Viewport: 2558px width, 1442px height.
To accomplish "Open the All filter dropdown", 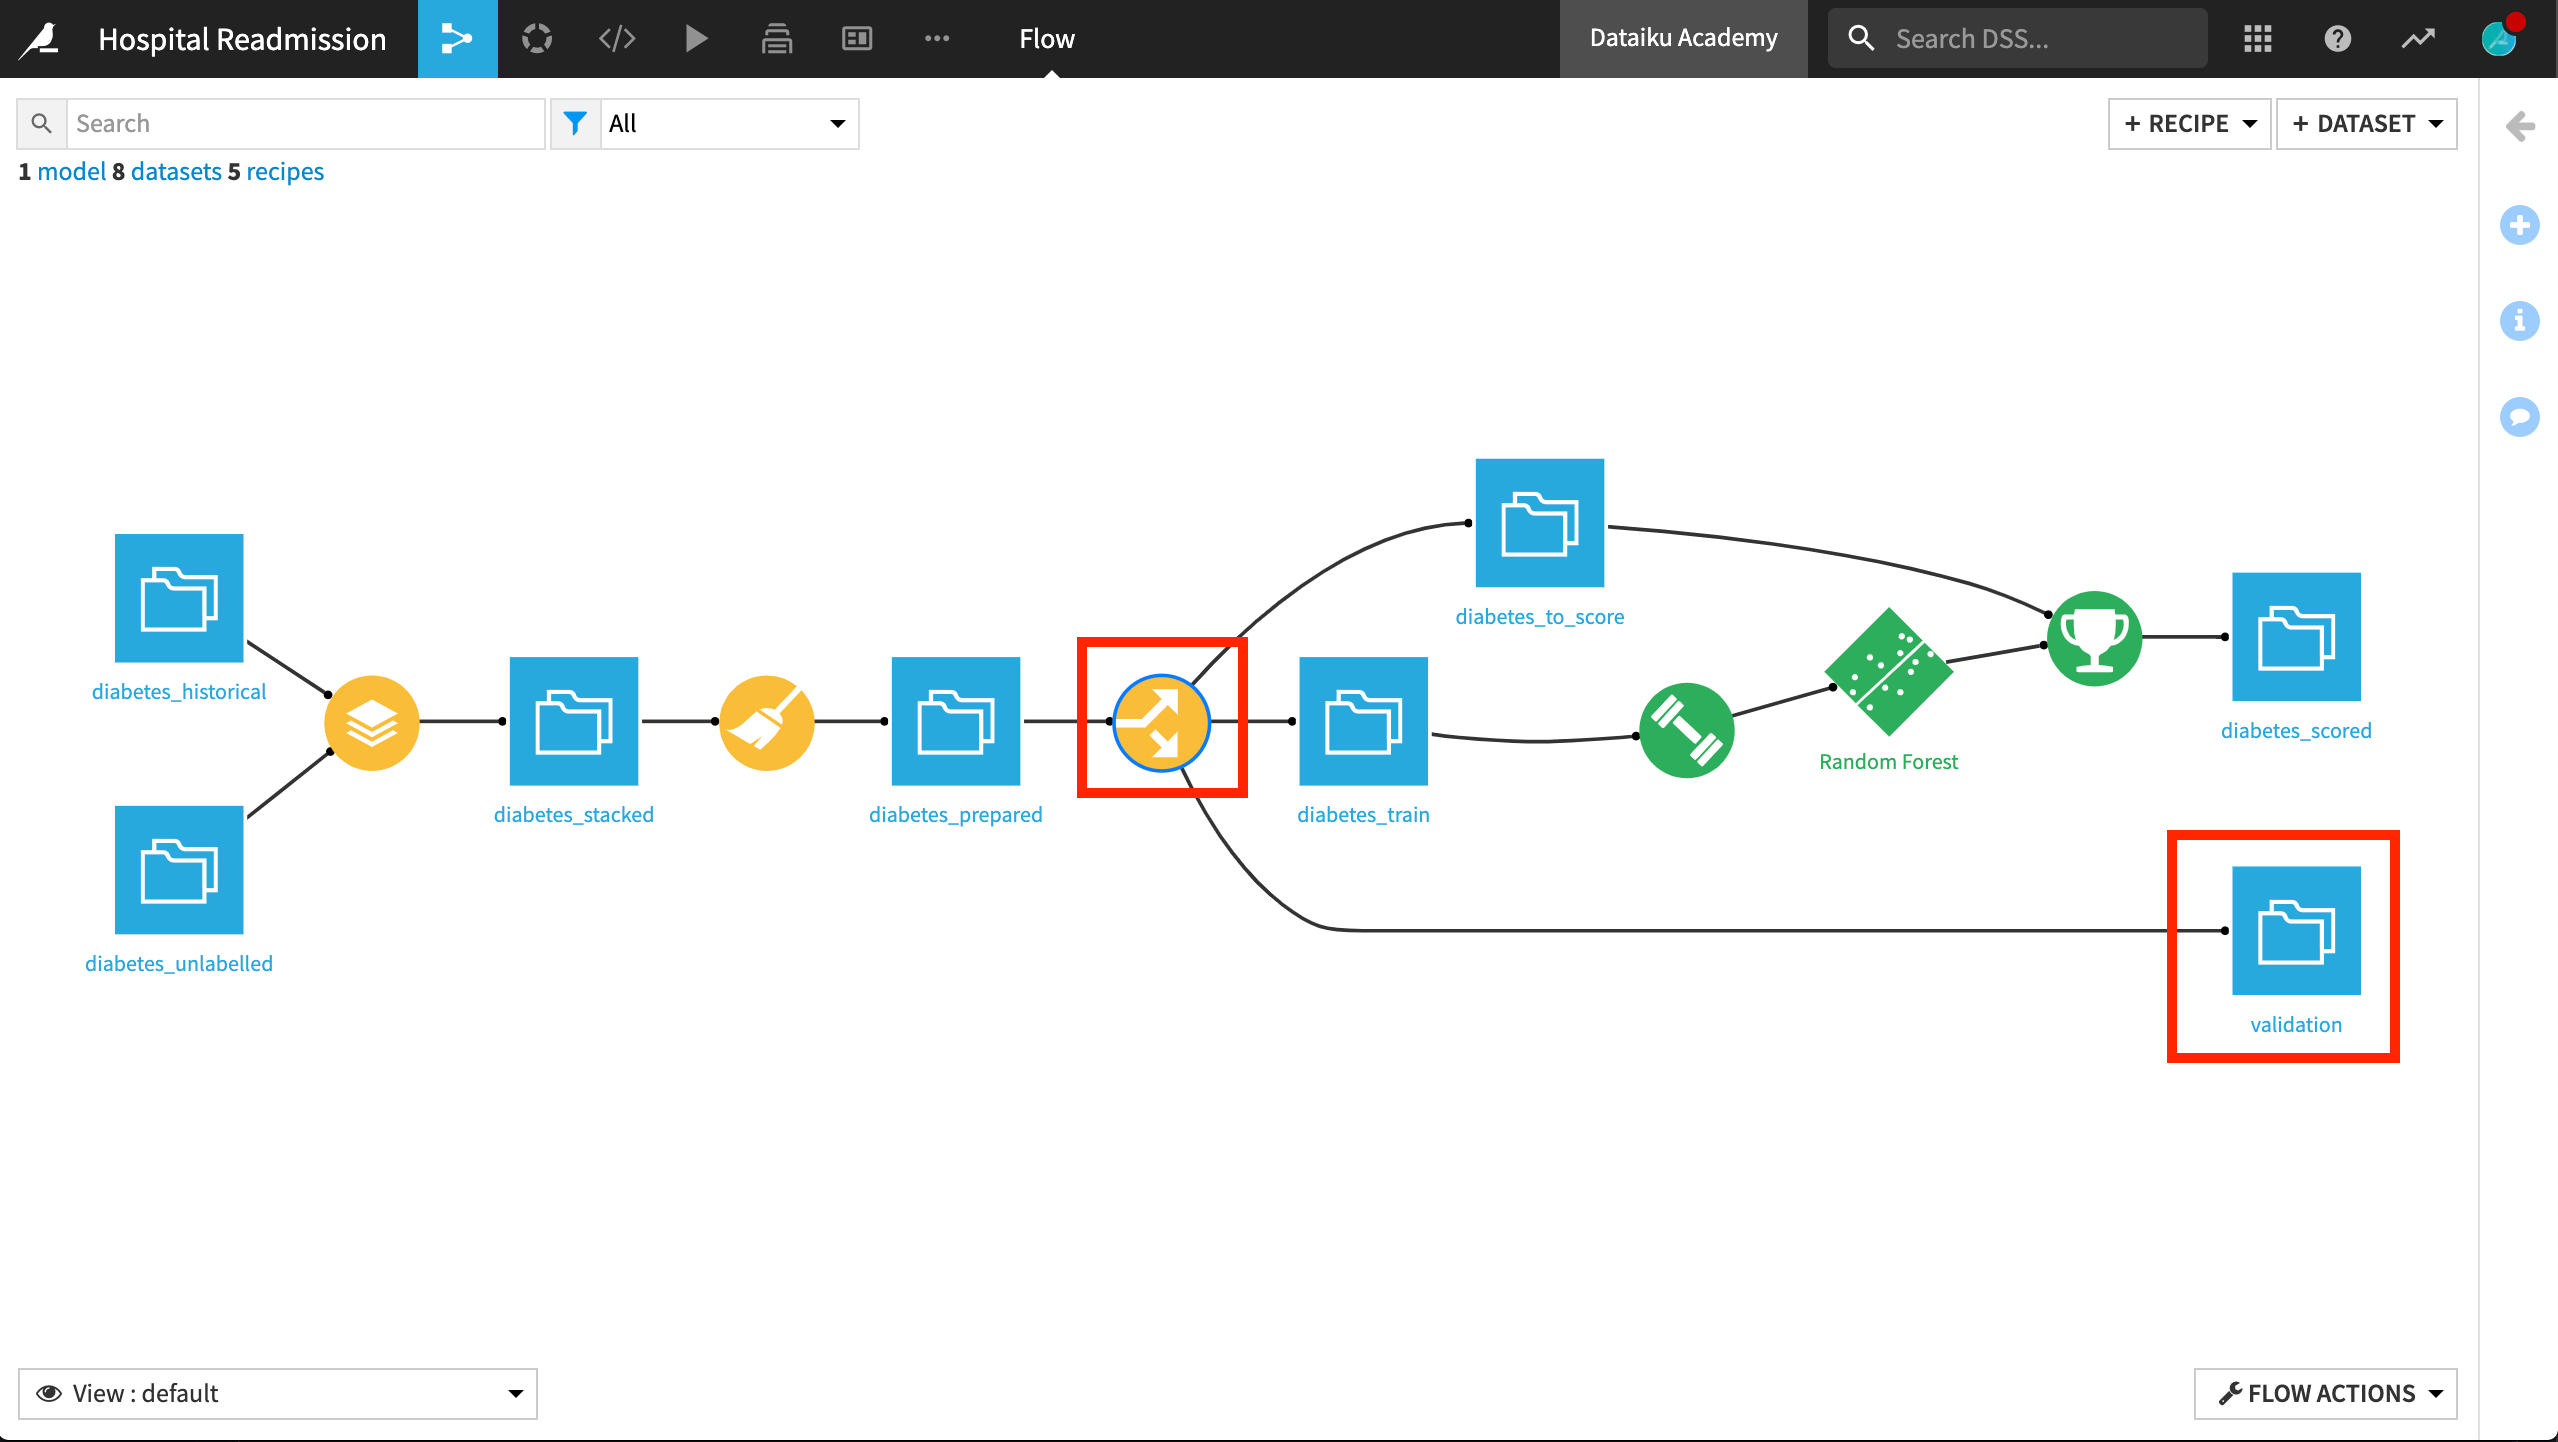I will [729, 124].
